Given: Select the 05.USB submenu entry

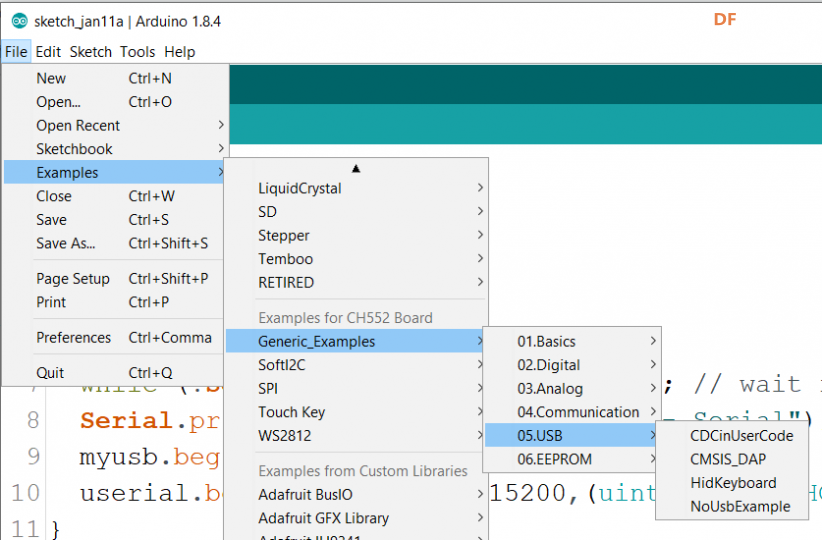Looking at the screenshot, I should click(572, 436).
